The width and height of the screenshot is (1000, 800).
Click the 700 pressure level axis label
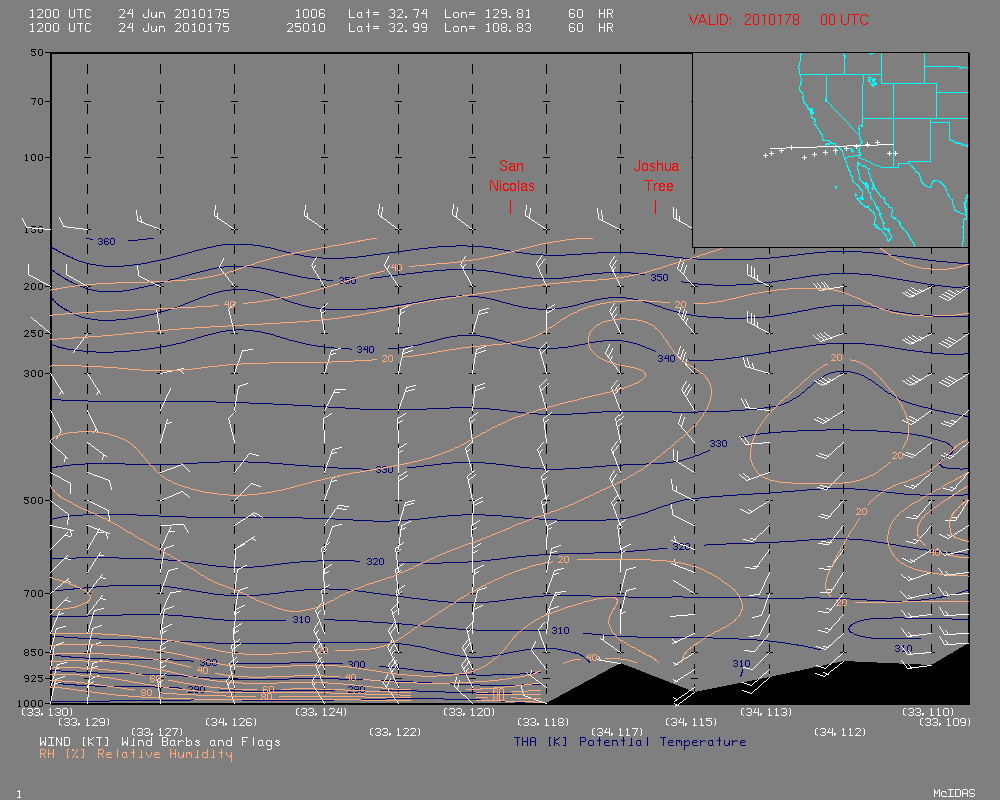pos(33,593)
